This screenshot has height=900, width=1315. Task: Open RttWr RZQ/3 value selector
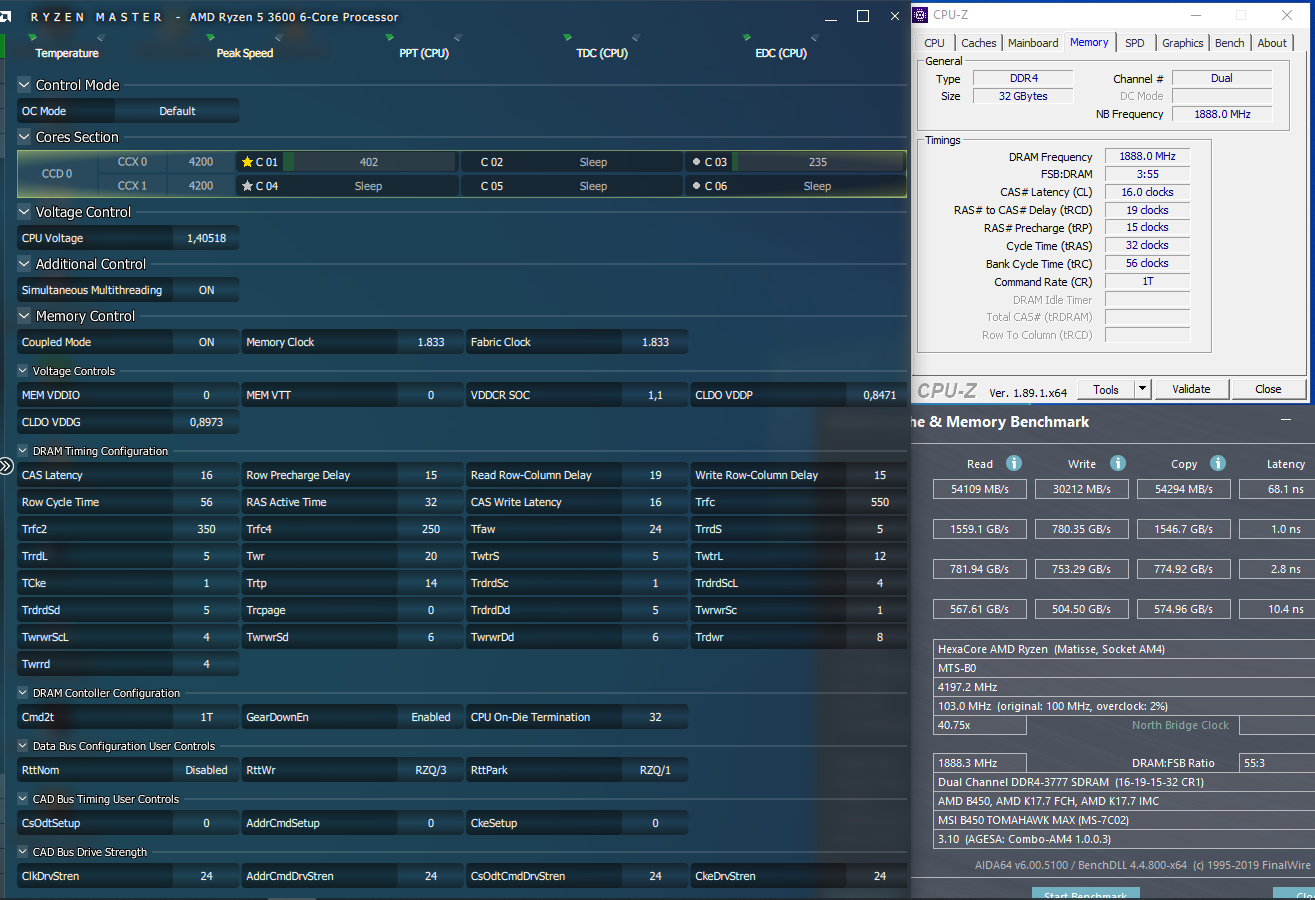[x=431, y=770]
